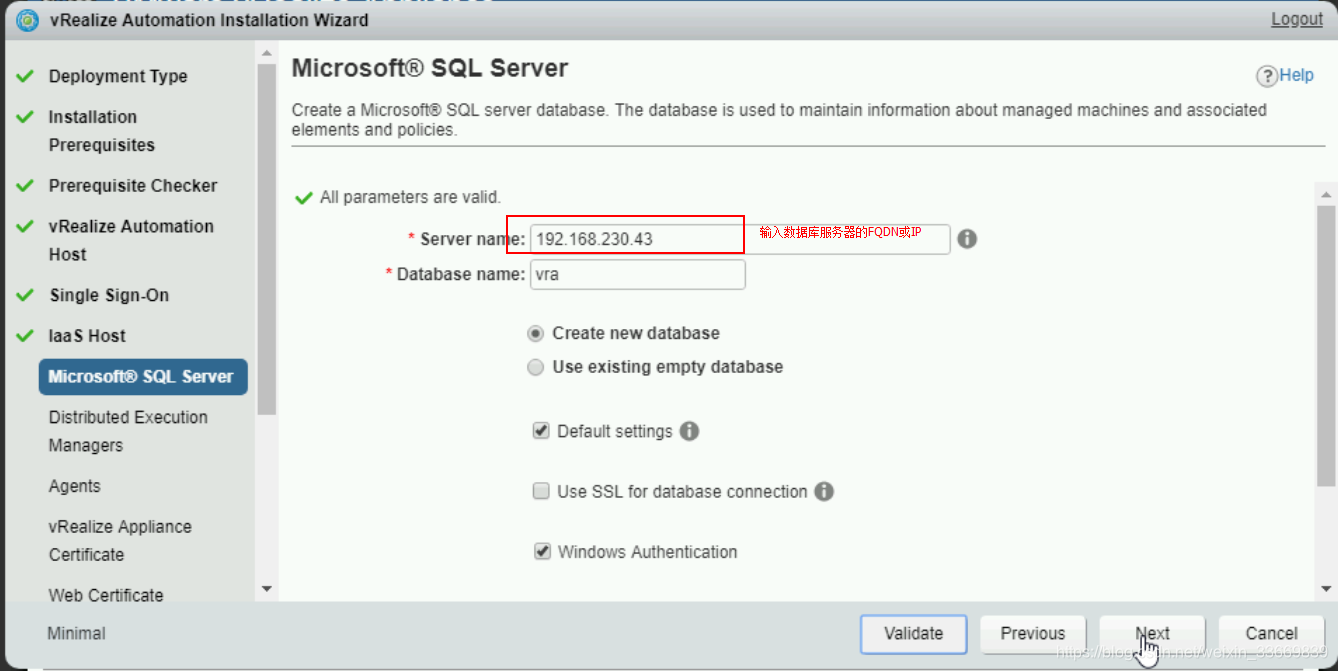Show info icon next to Use SSL option

point(824,491)
